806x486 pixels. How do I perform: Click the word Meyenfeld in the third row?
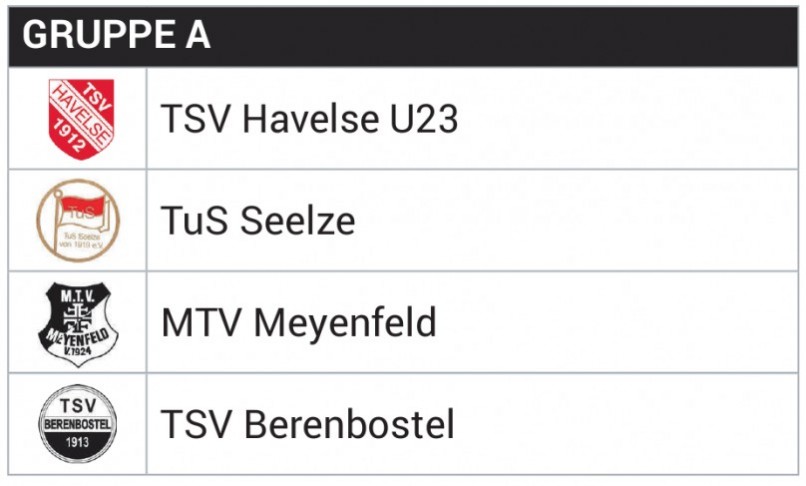[345, 322]
